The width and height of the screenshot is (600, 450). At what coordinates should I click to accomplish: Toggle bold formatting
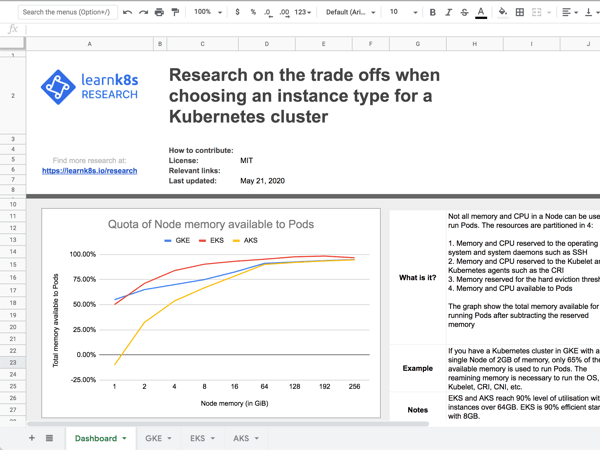[432, 12]
